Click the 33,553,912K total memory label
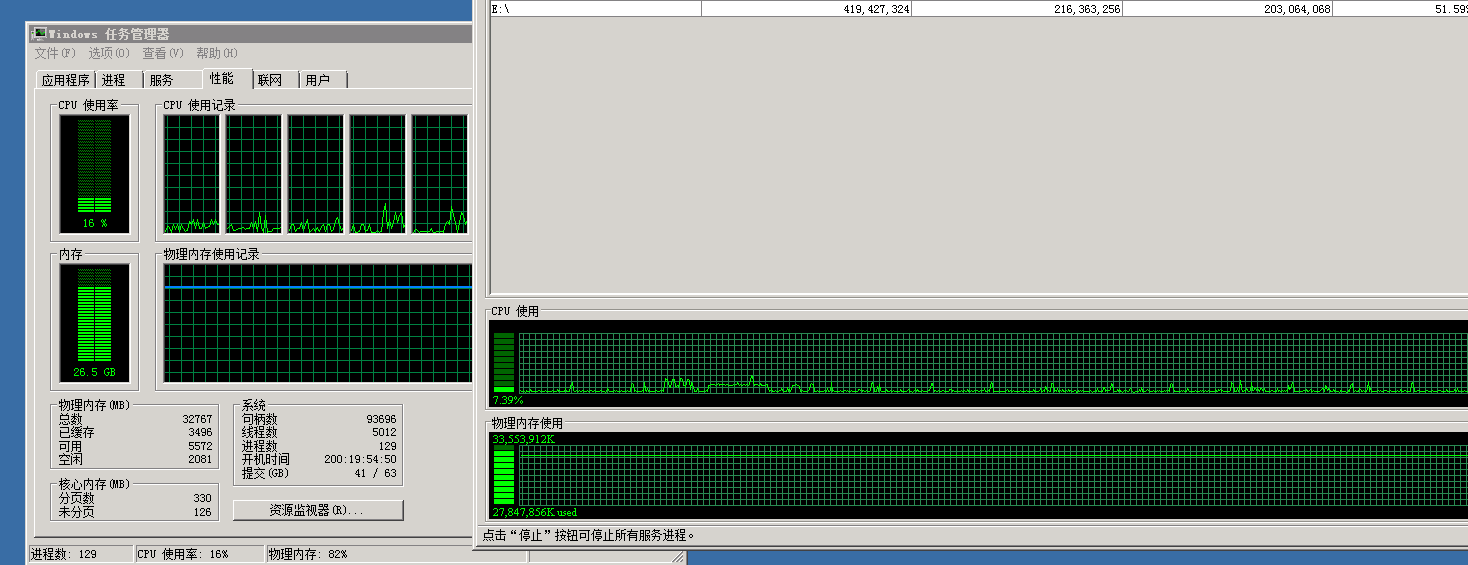The height and width of the screenshot is (565, 1468). pyautogui.click(x=523, y=439)
